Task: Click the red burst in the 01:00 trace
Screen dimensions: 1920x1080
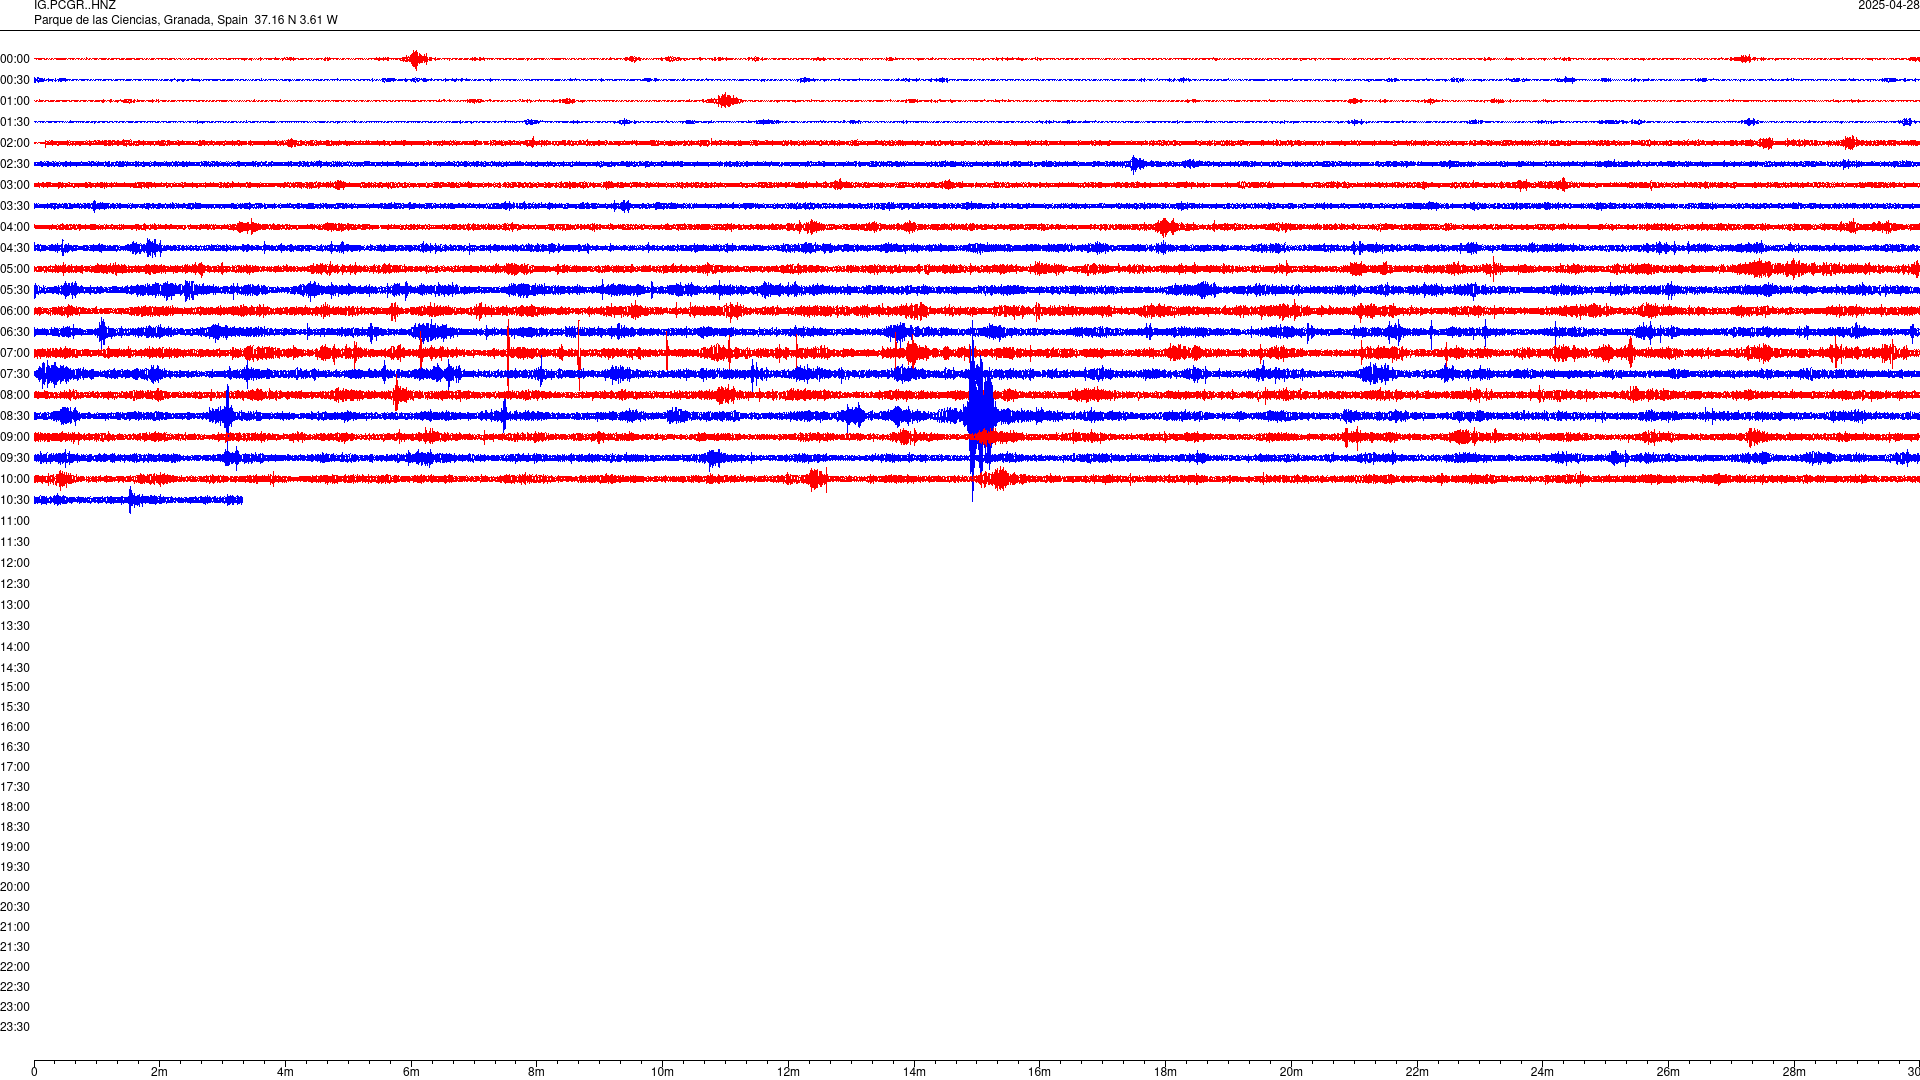Action: [724, 100]
